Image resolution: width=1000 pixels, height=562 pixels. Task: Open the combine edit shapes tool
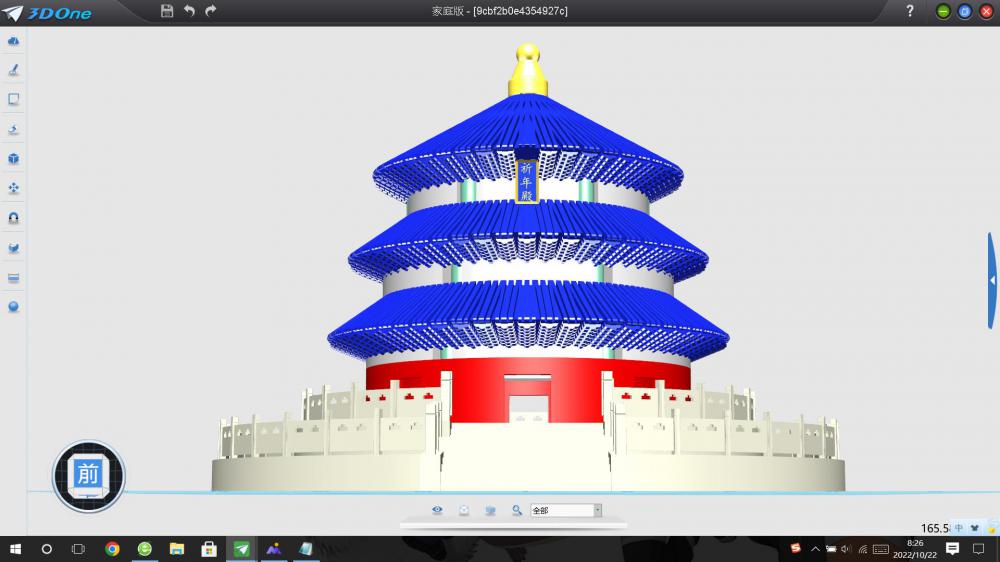13,248
